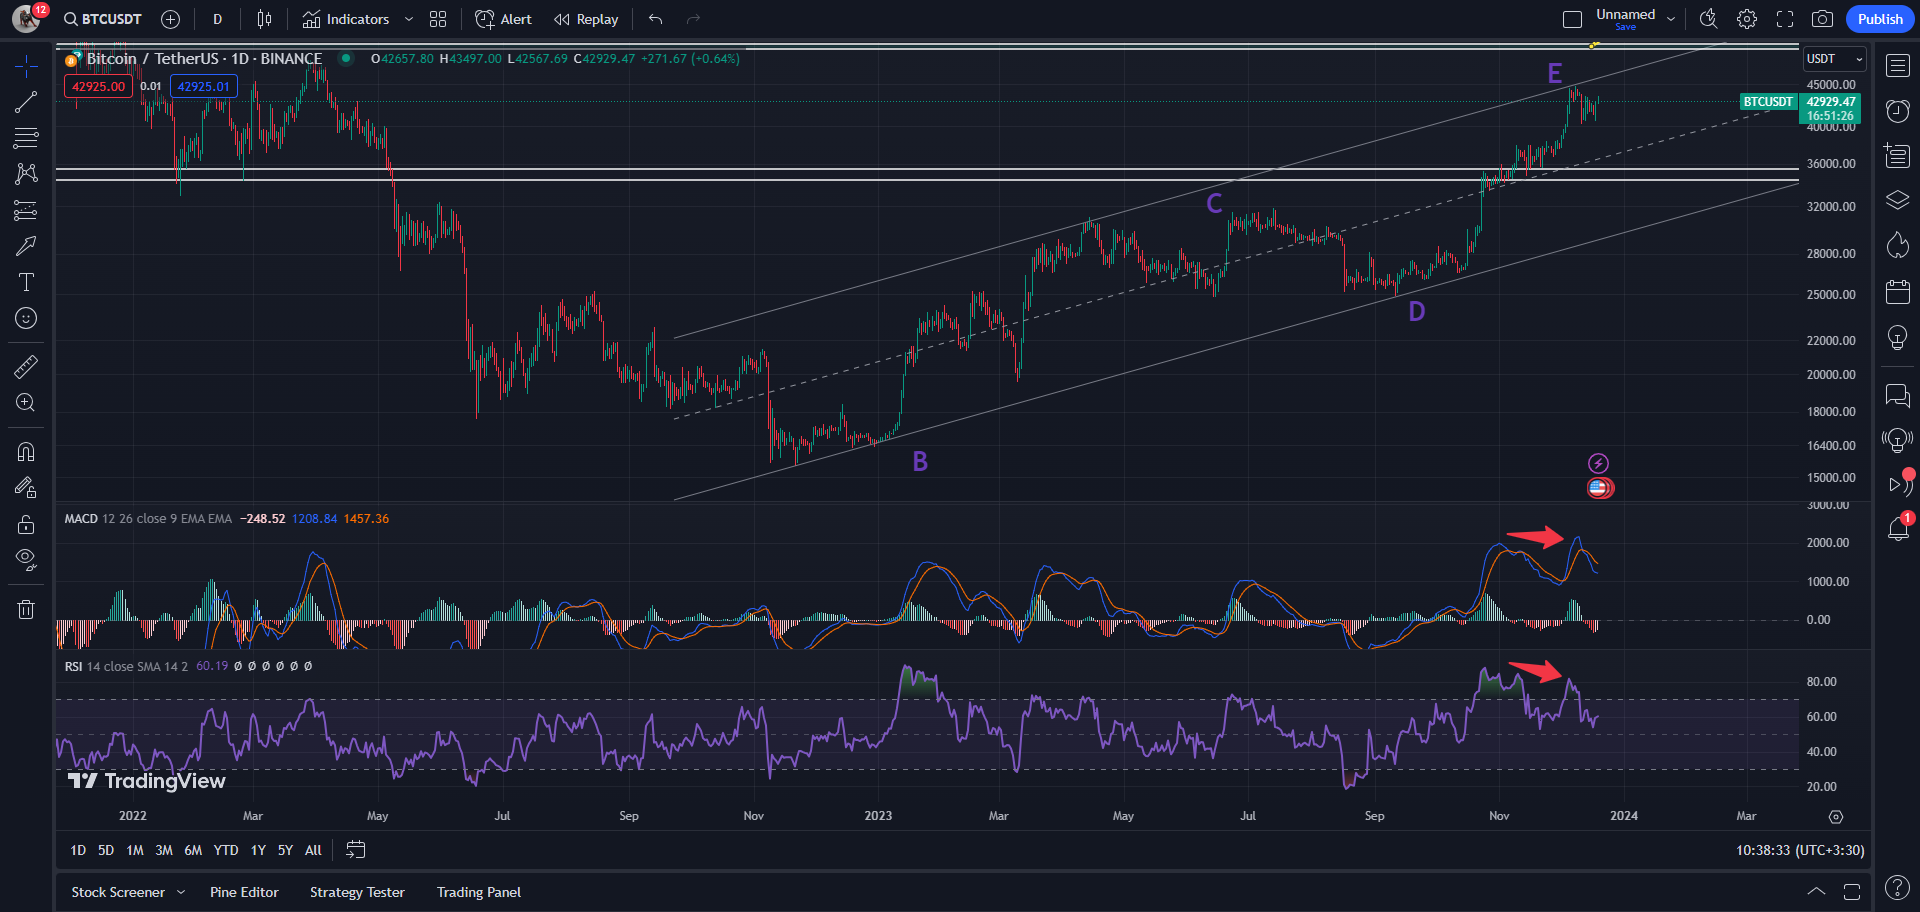Viewport: 1920px width, 912px height.
Task: Select the ruler measure tool
Action: [x=26, y=367]
